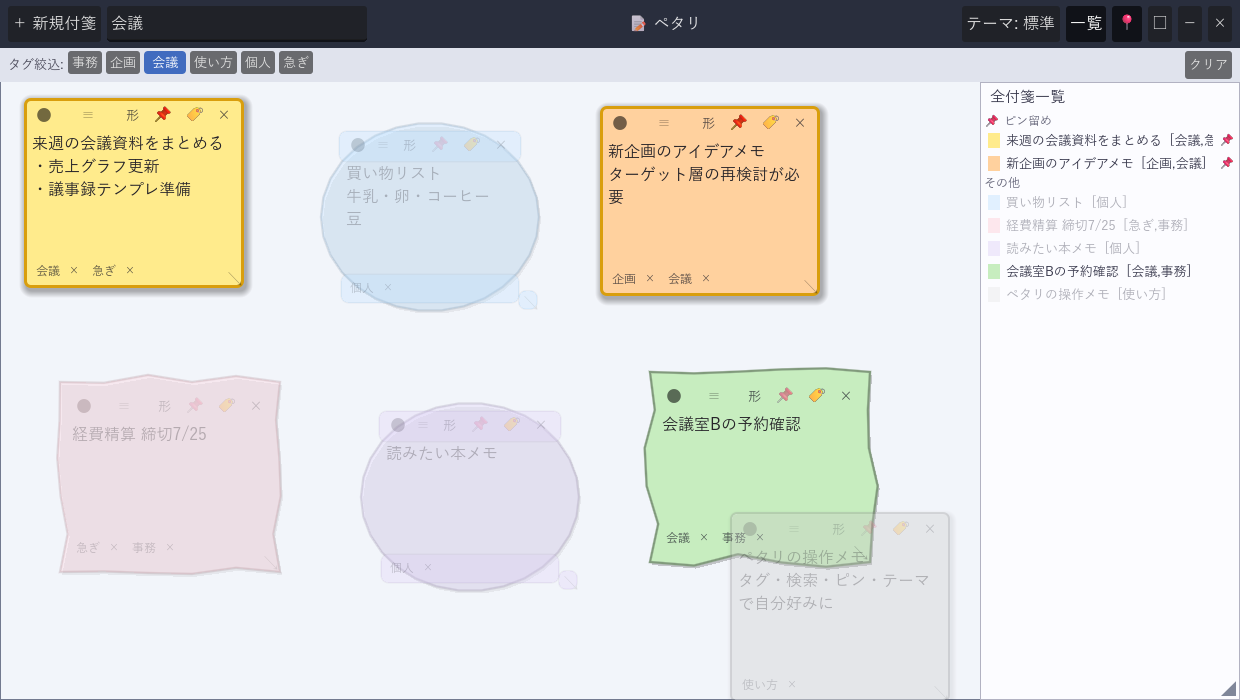Create a note with 新規付箋 button
1240x700 pixels.
coord(54,23)
